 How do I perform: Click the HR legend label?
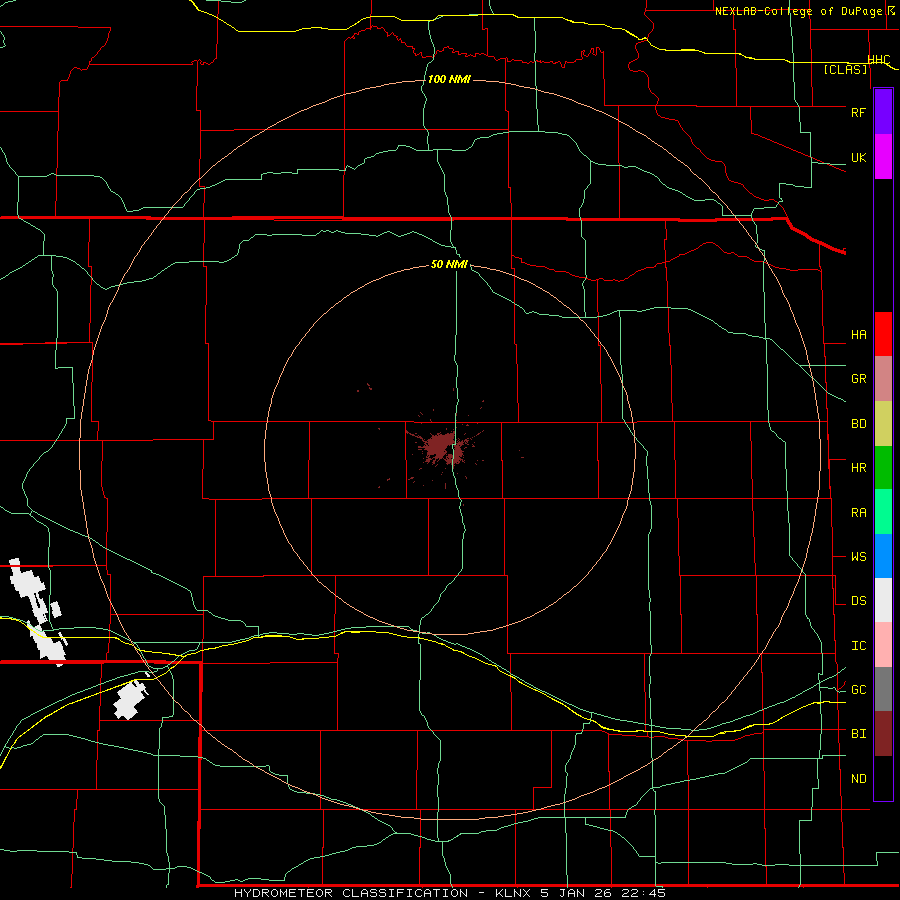tap(858, 467)
